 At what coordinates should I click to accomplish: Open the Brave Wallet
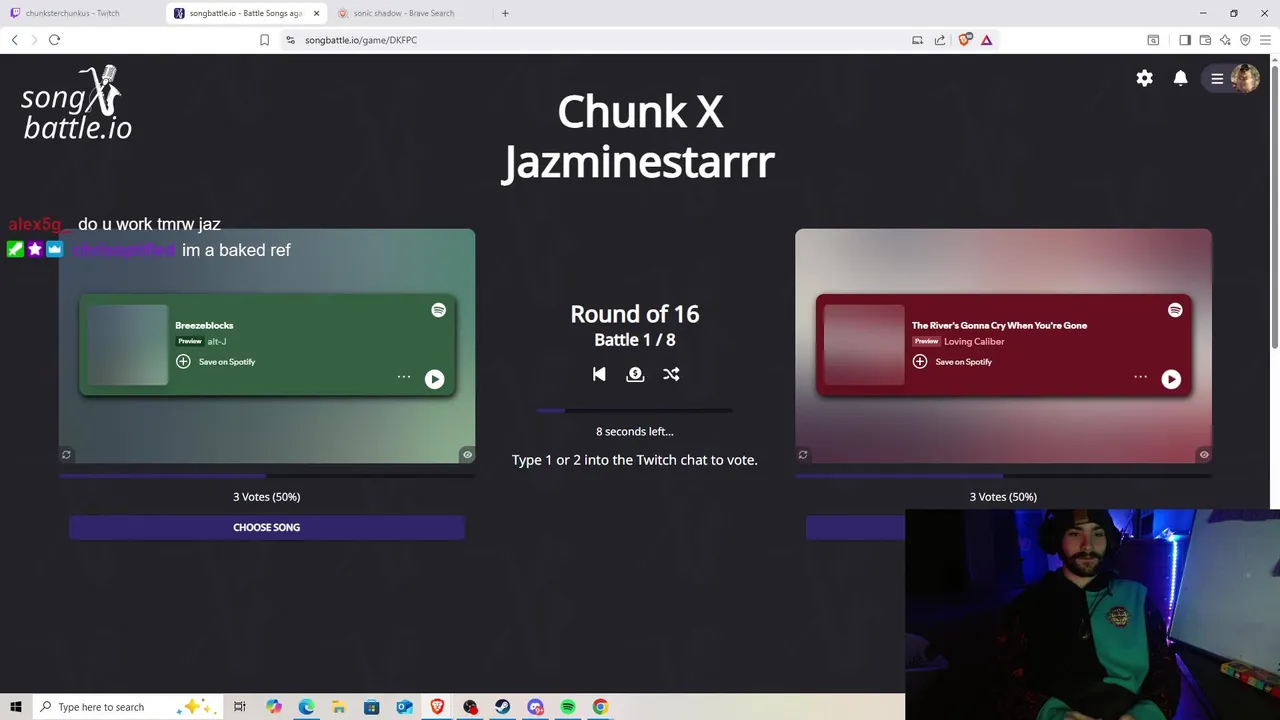pos(1205,40)
